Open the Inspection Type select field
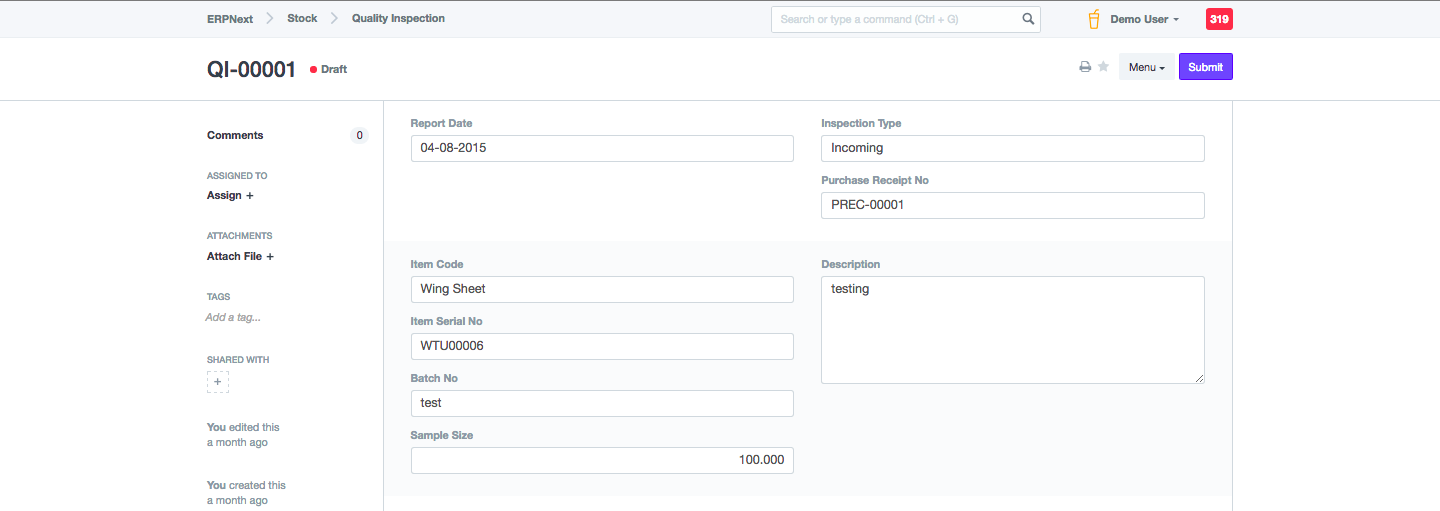 pos(1012,148)
